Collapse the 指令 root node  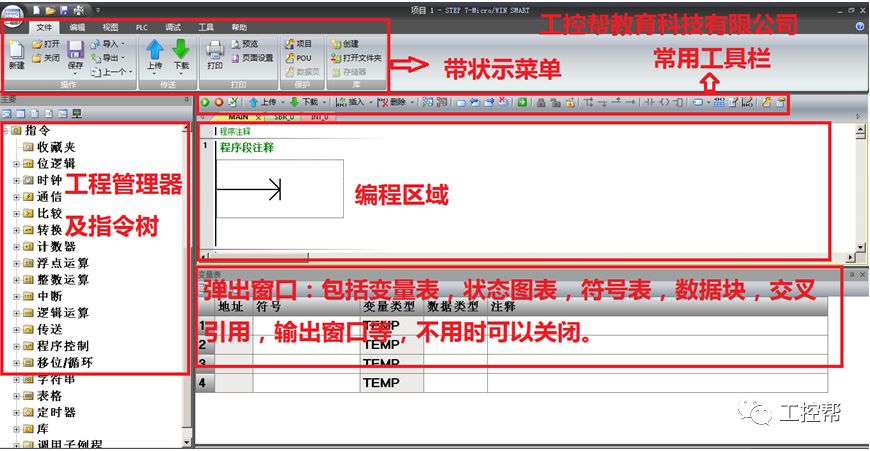[5, 130]
